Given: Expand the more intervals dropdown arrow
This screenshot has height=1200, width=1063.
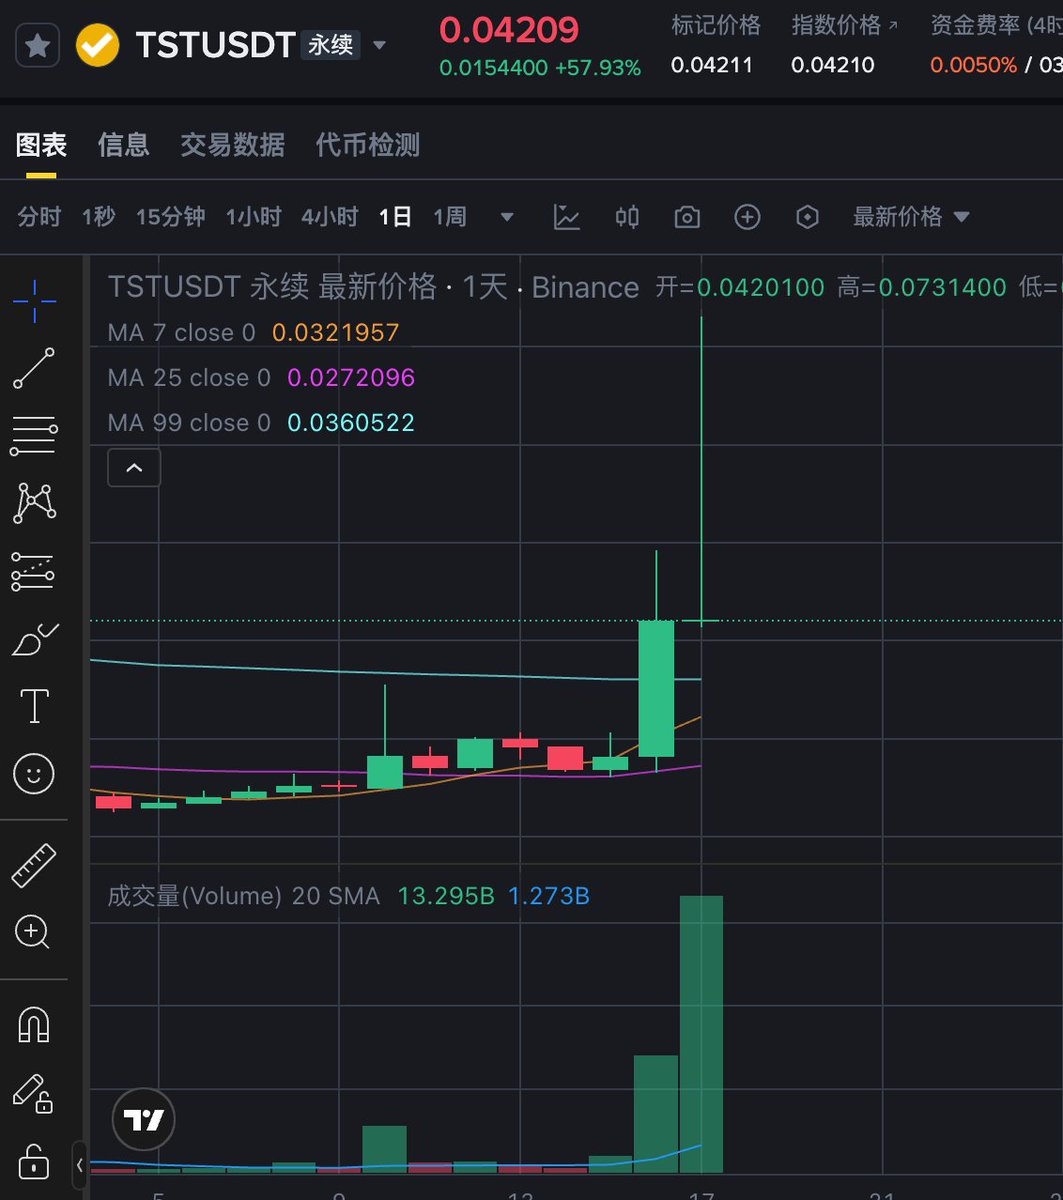Looking at the screenshot, I should click(507, 217).
